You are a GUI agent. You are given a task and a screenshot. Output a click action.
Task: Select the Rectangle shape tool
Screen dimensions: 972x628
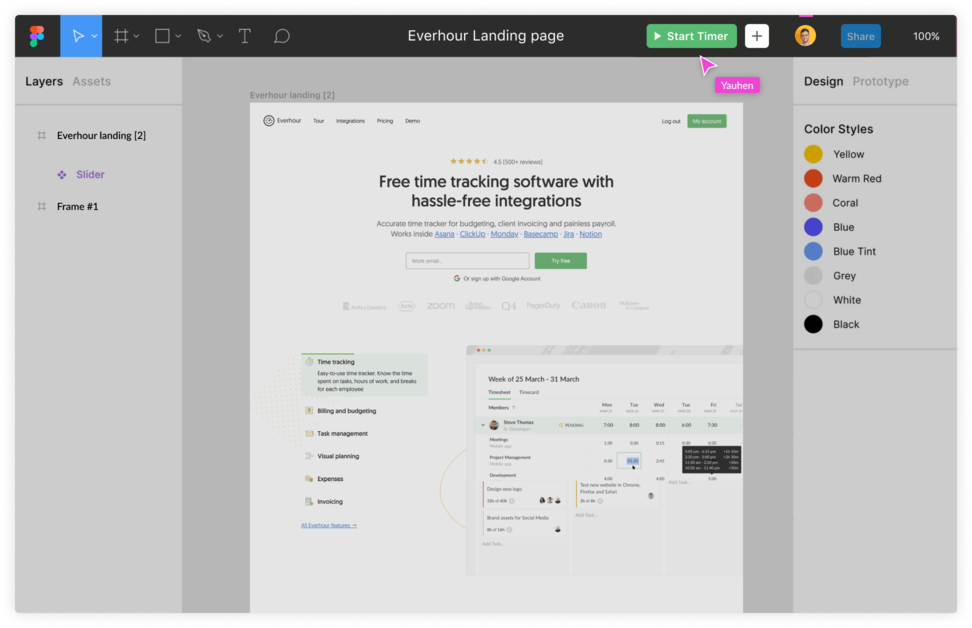[161, 35]
